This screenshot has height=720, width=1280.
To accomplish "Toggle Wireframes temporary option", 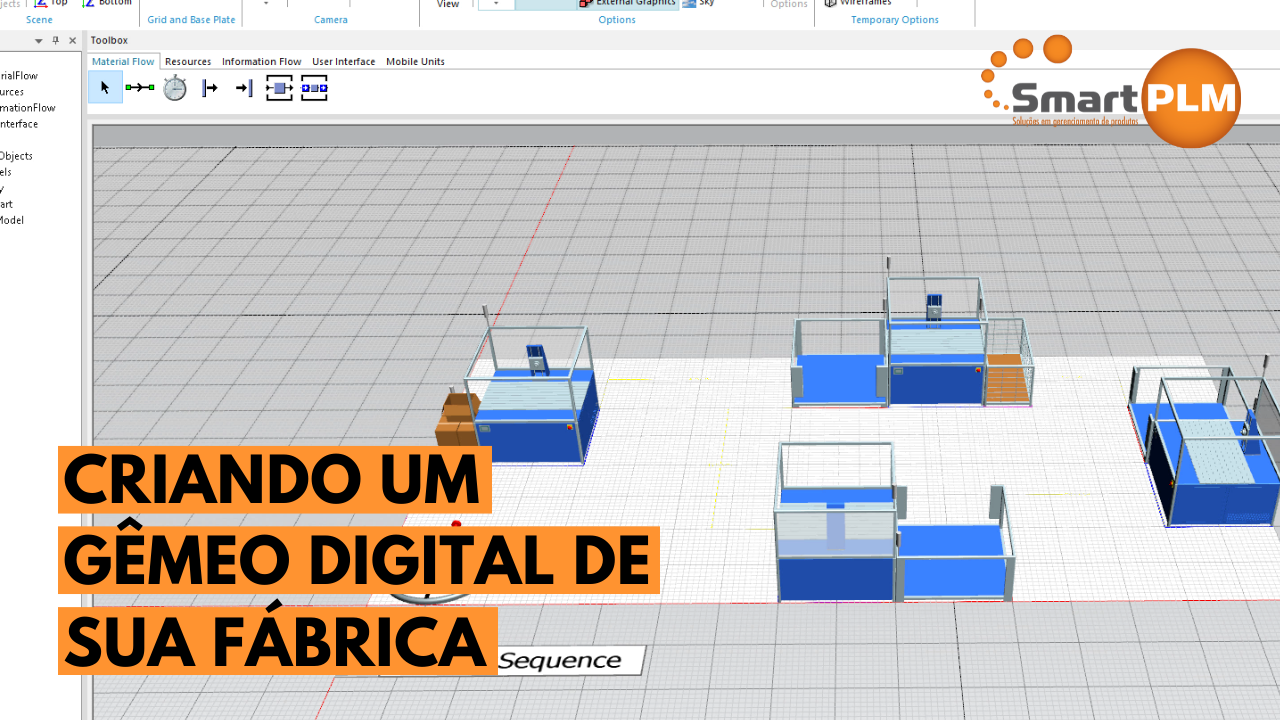I will tap(858, 3).
